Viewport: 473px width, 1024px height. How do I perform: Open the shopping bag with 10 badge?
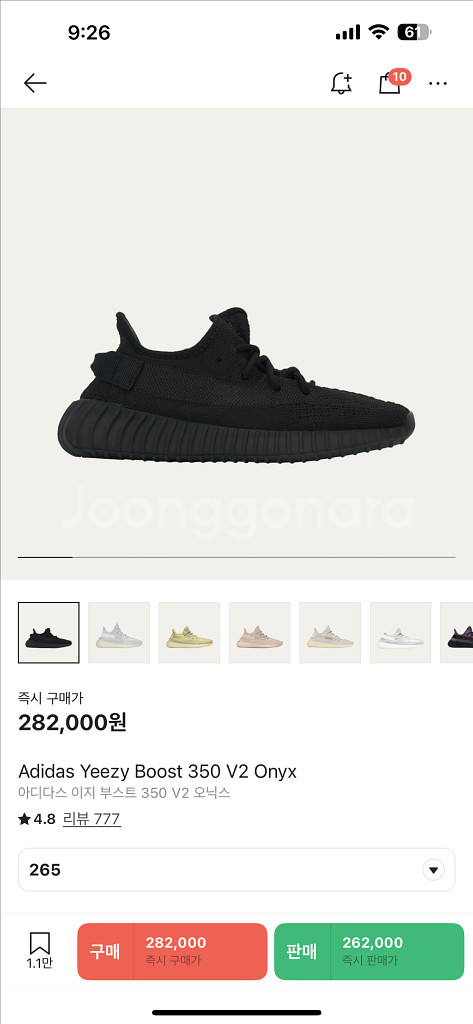click(x=393, y=82)
